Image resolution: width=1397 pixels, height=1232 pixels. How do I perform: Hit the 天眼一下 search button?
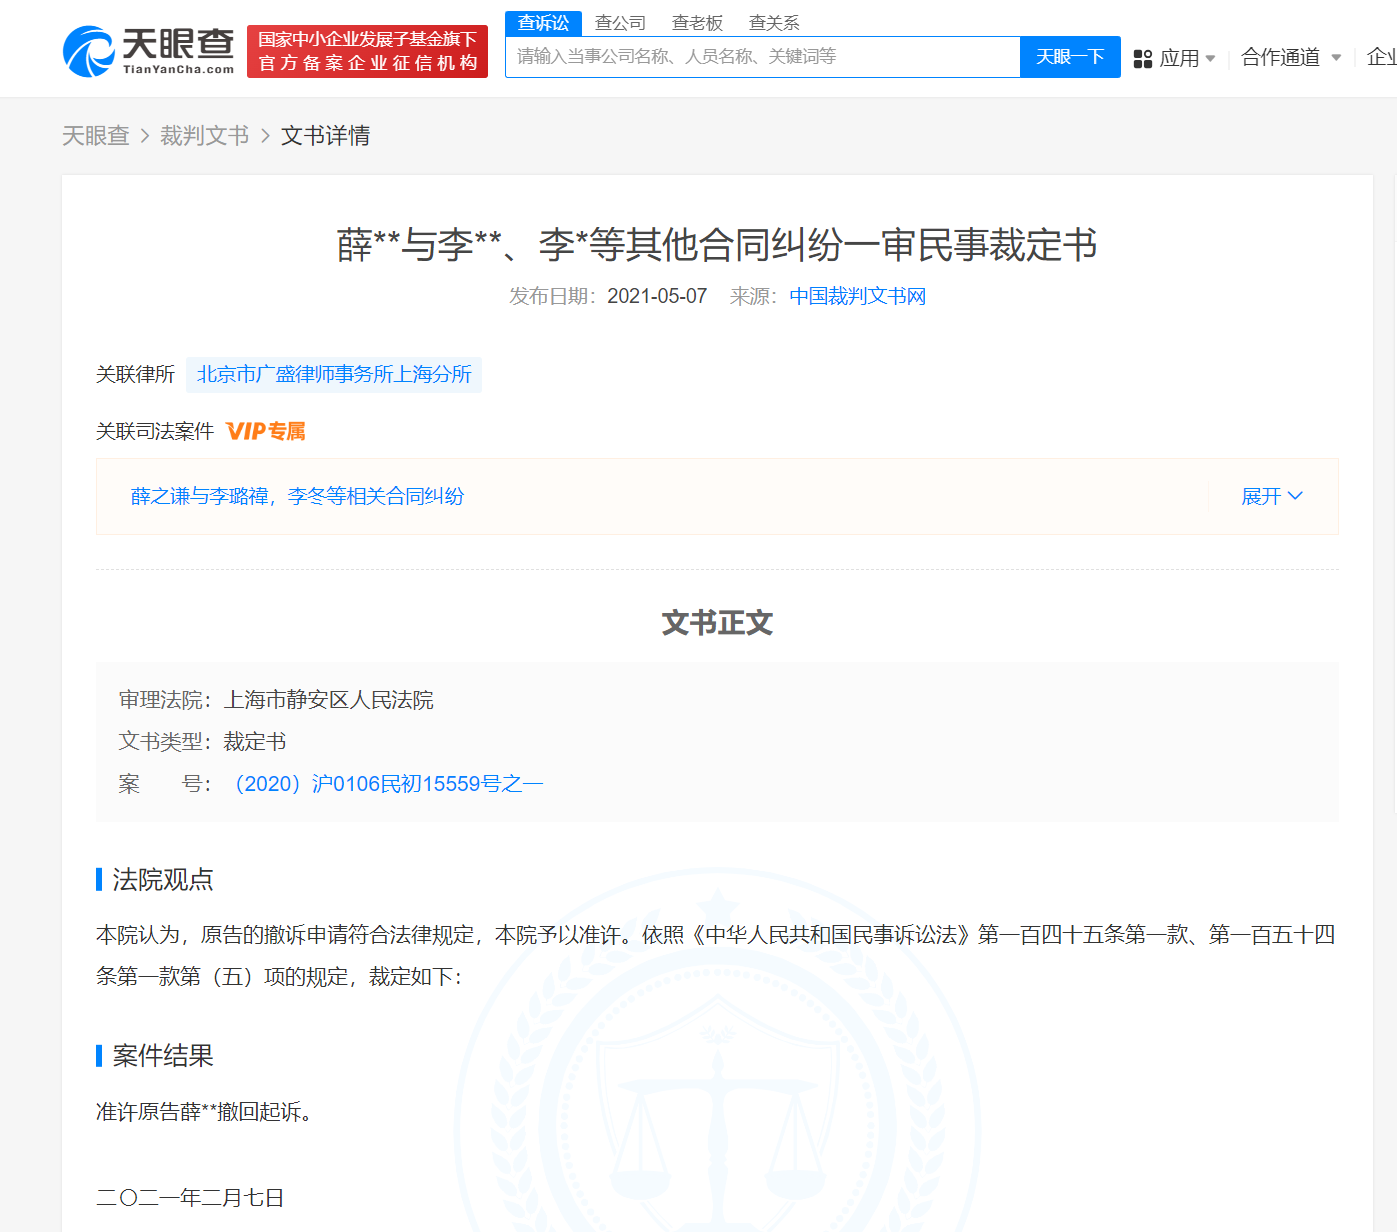tap(1070, 57)
